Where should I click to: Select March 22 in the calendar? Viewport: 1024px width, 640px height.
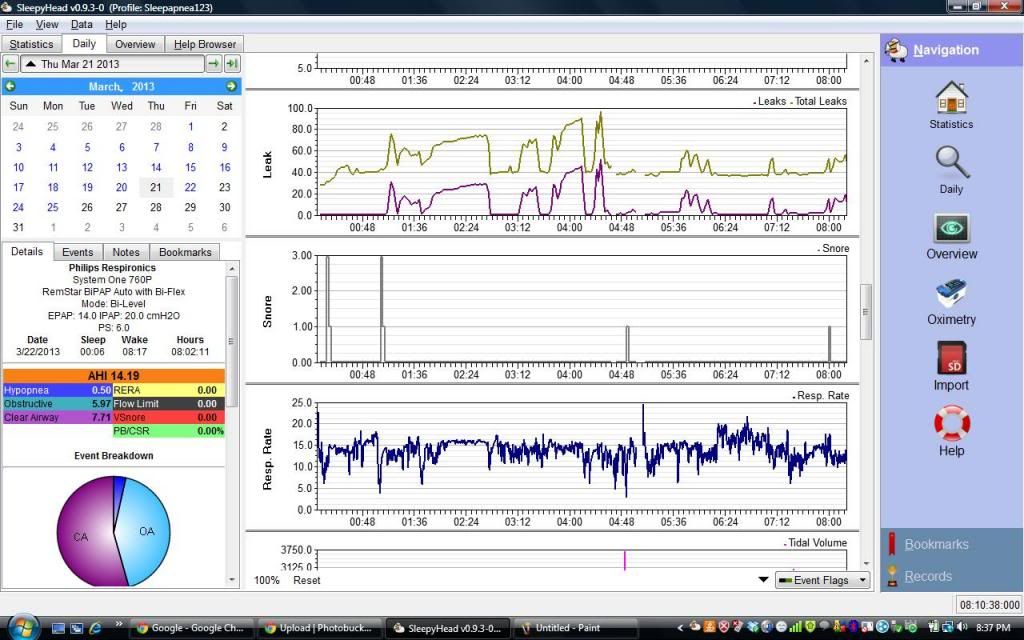click(x=190, y=187)
